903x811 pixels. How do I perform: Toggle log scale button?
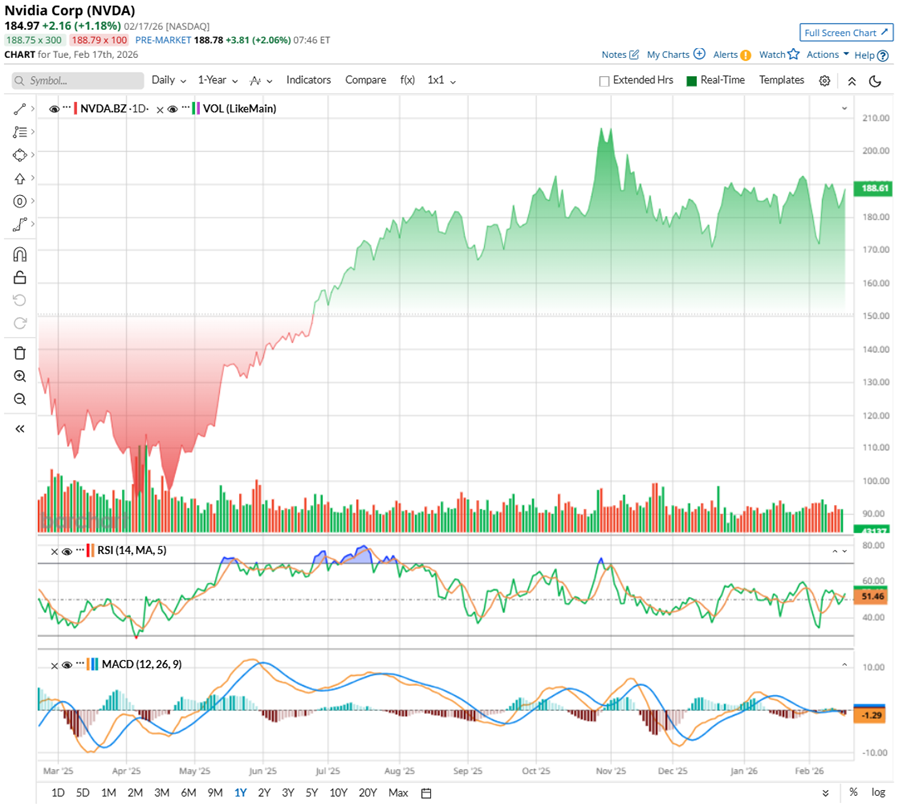click(x=878, y=793)
